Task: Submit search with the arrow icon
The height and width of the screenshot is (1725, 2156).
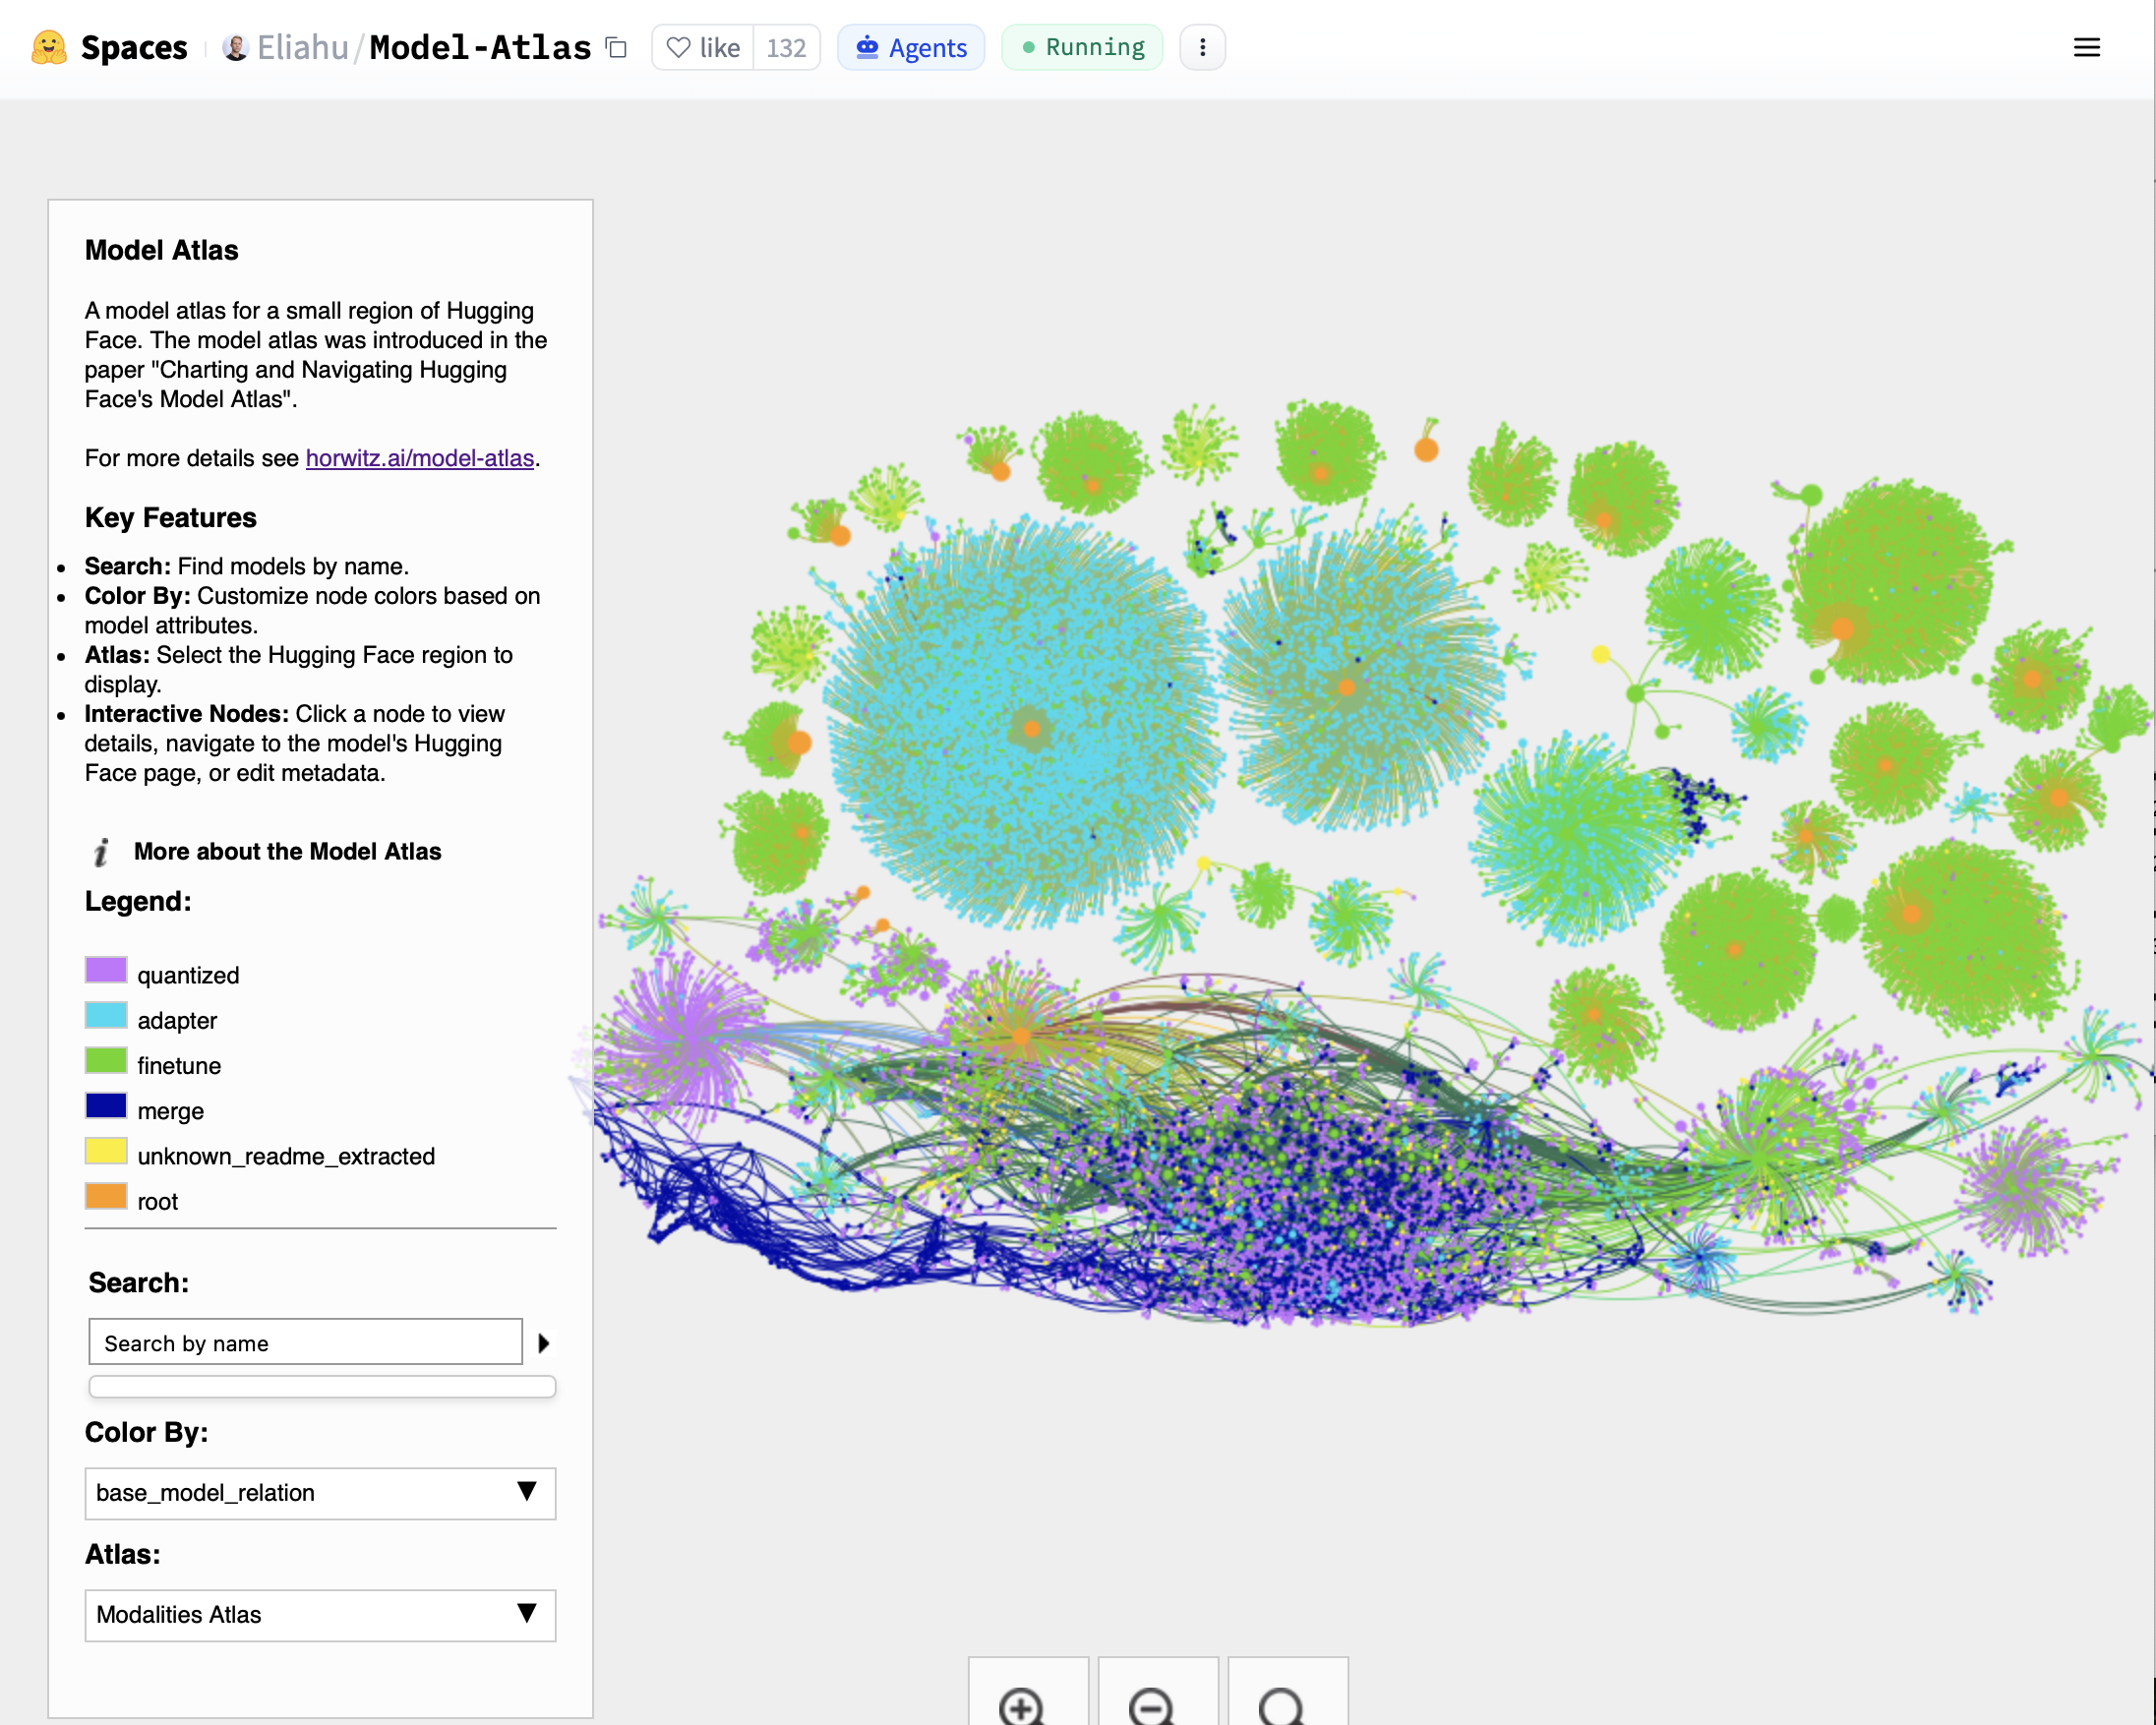Action: (544, 1343)
